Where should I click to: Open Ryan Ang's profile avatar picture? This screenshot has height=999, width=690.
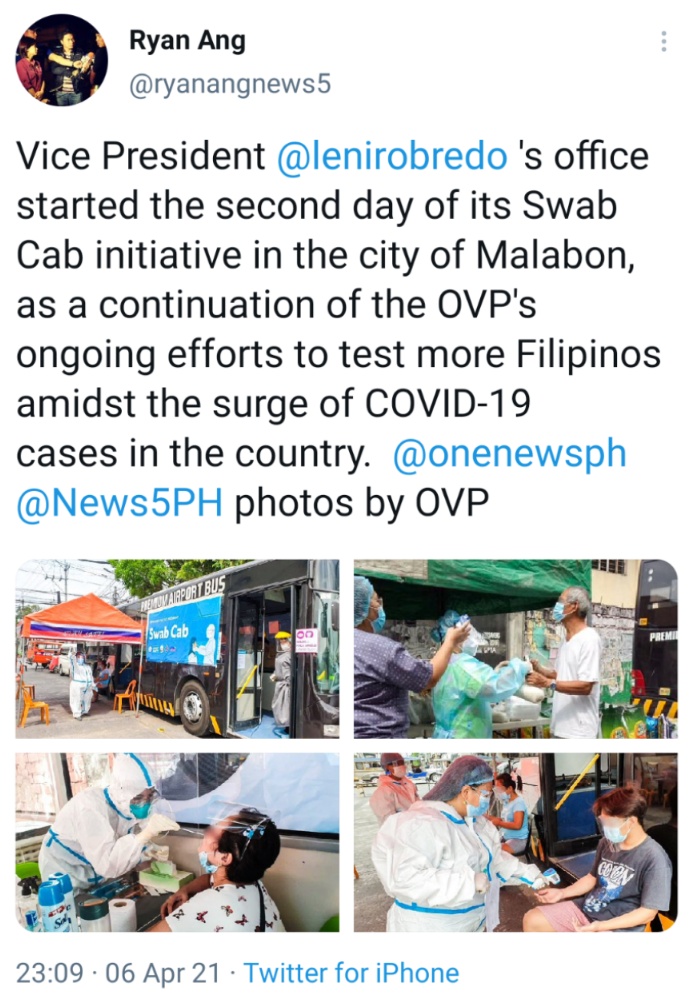(61, 60)
